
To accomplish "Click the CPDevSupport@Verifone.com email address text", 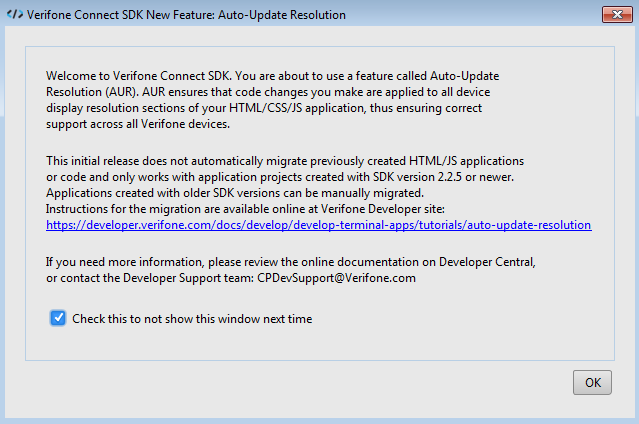I will (x=336, y=278).
